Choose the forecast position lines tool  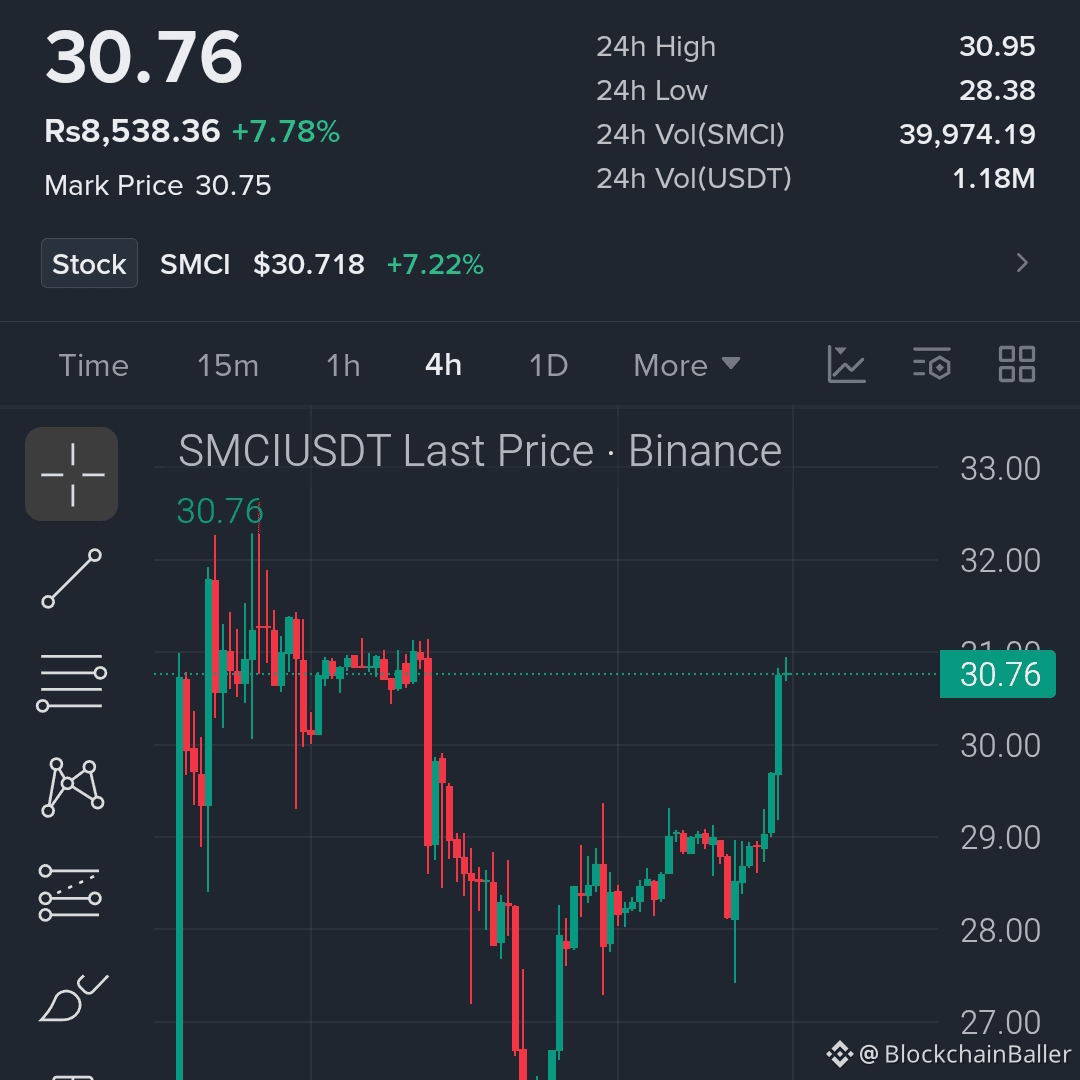pos(70,893)
